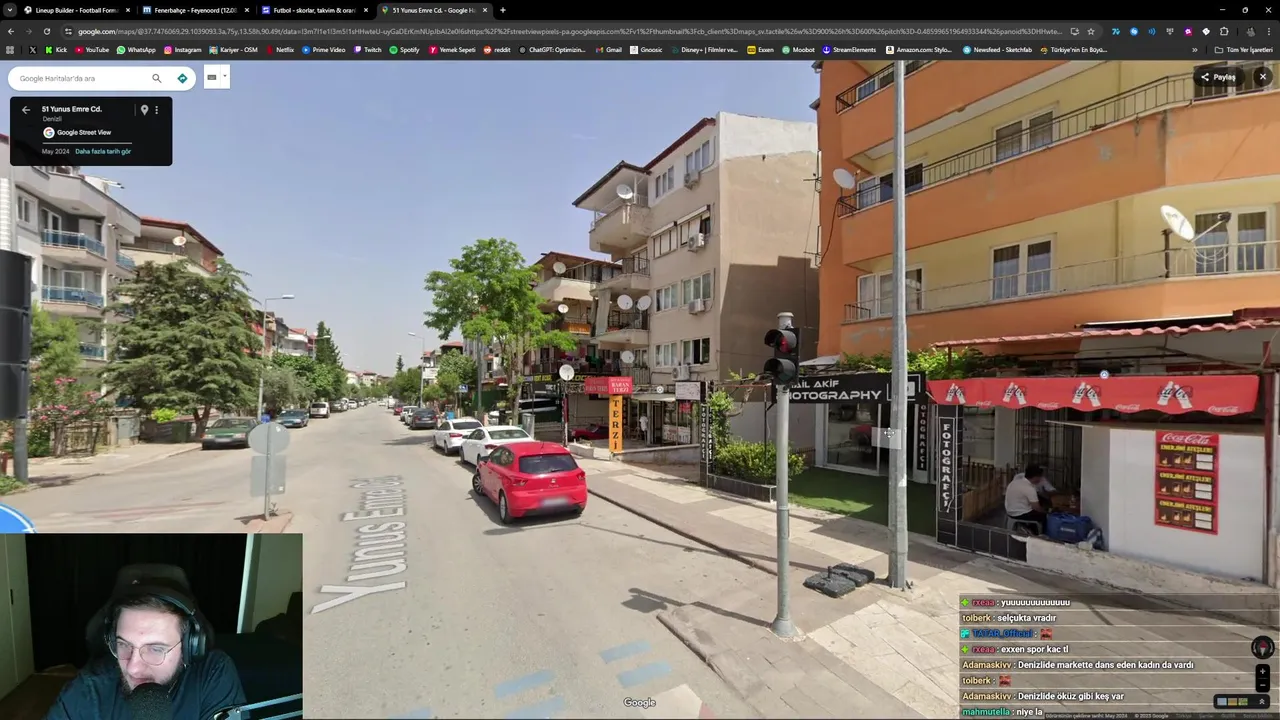The image size is (1280, 720).
Task: Open the Moobot bookmark
Action: (x=798, y=49)
